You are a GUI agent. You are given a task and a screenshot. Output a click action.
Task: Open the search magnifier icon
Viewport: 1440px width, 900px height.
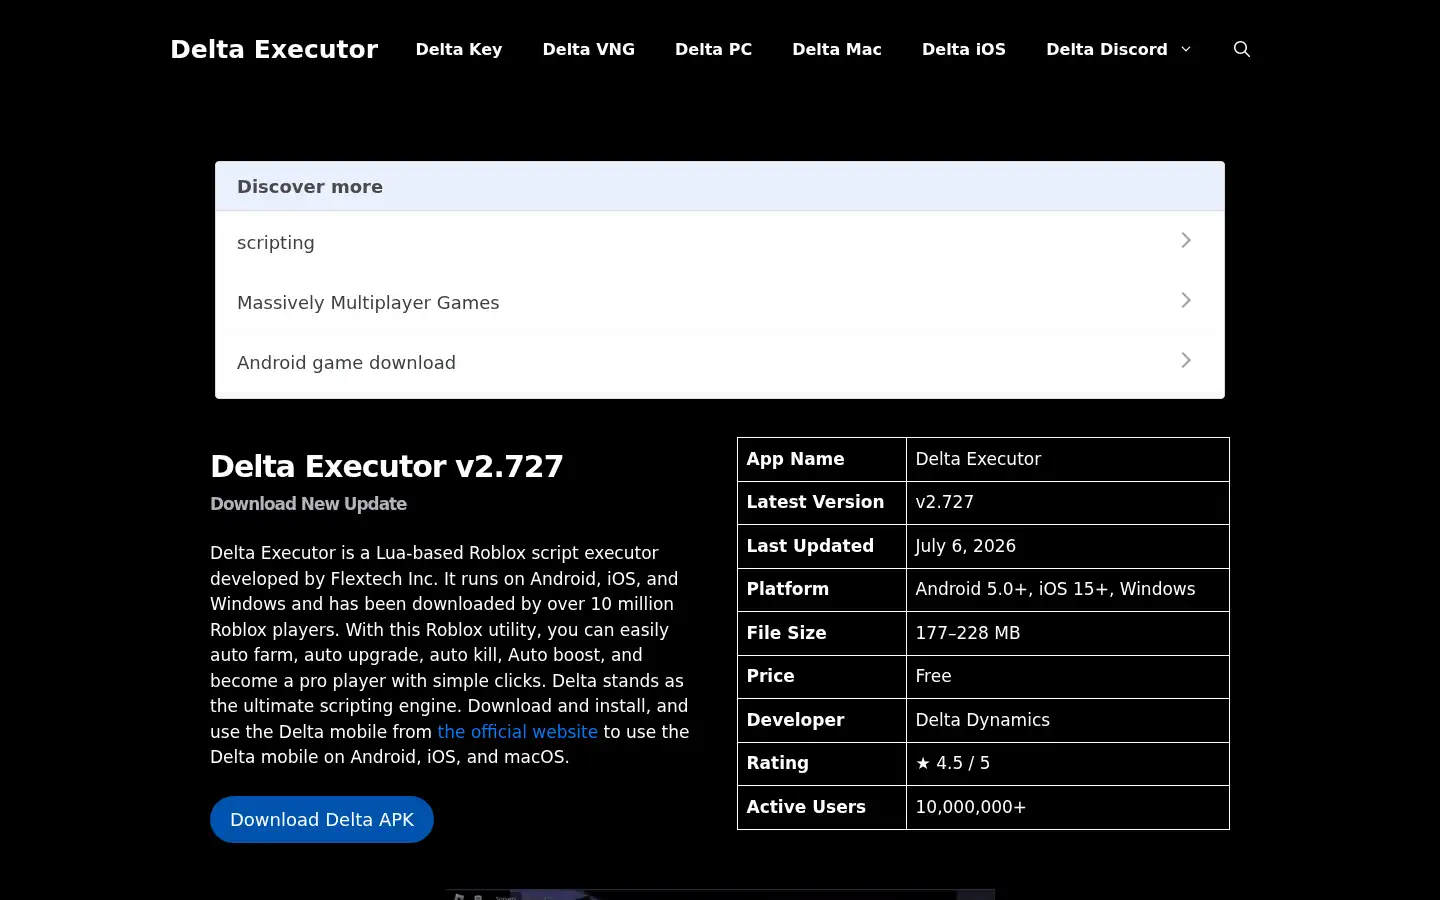pyautogui.click(x=1242, y=49)
